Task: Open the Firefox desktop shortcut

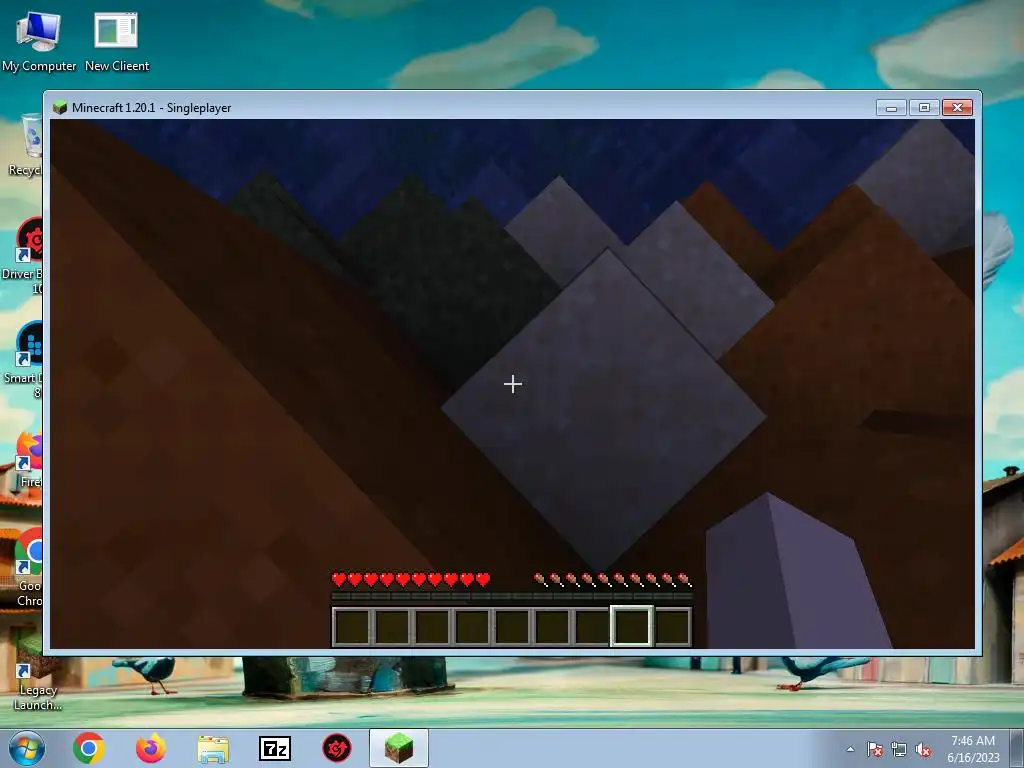Action: point(29,460)
